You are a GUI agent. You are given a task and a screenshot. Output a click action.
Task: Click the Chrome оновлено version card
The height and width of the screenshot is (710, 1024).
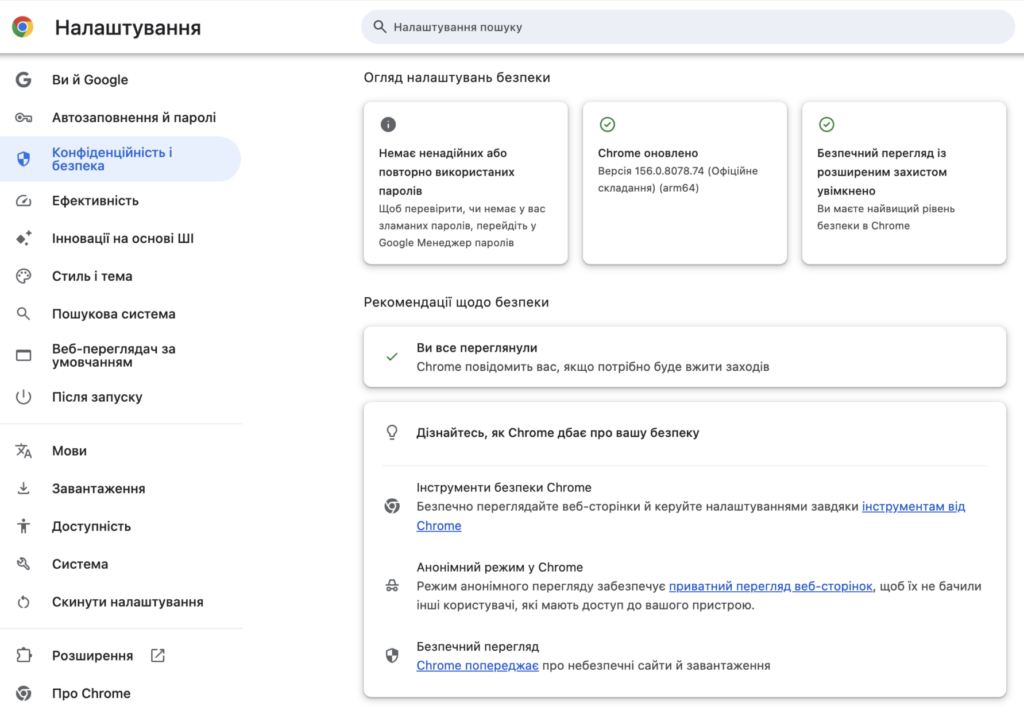pos(684,183)
